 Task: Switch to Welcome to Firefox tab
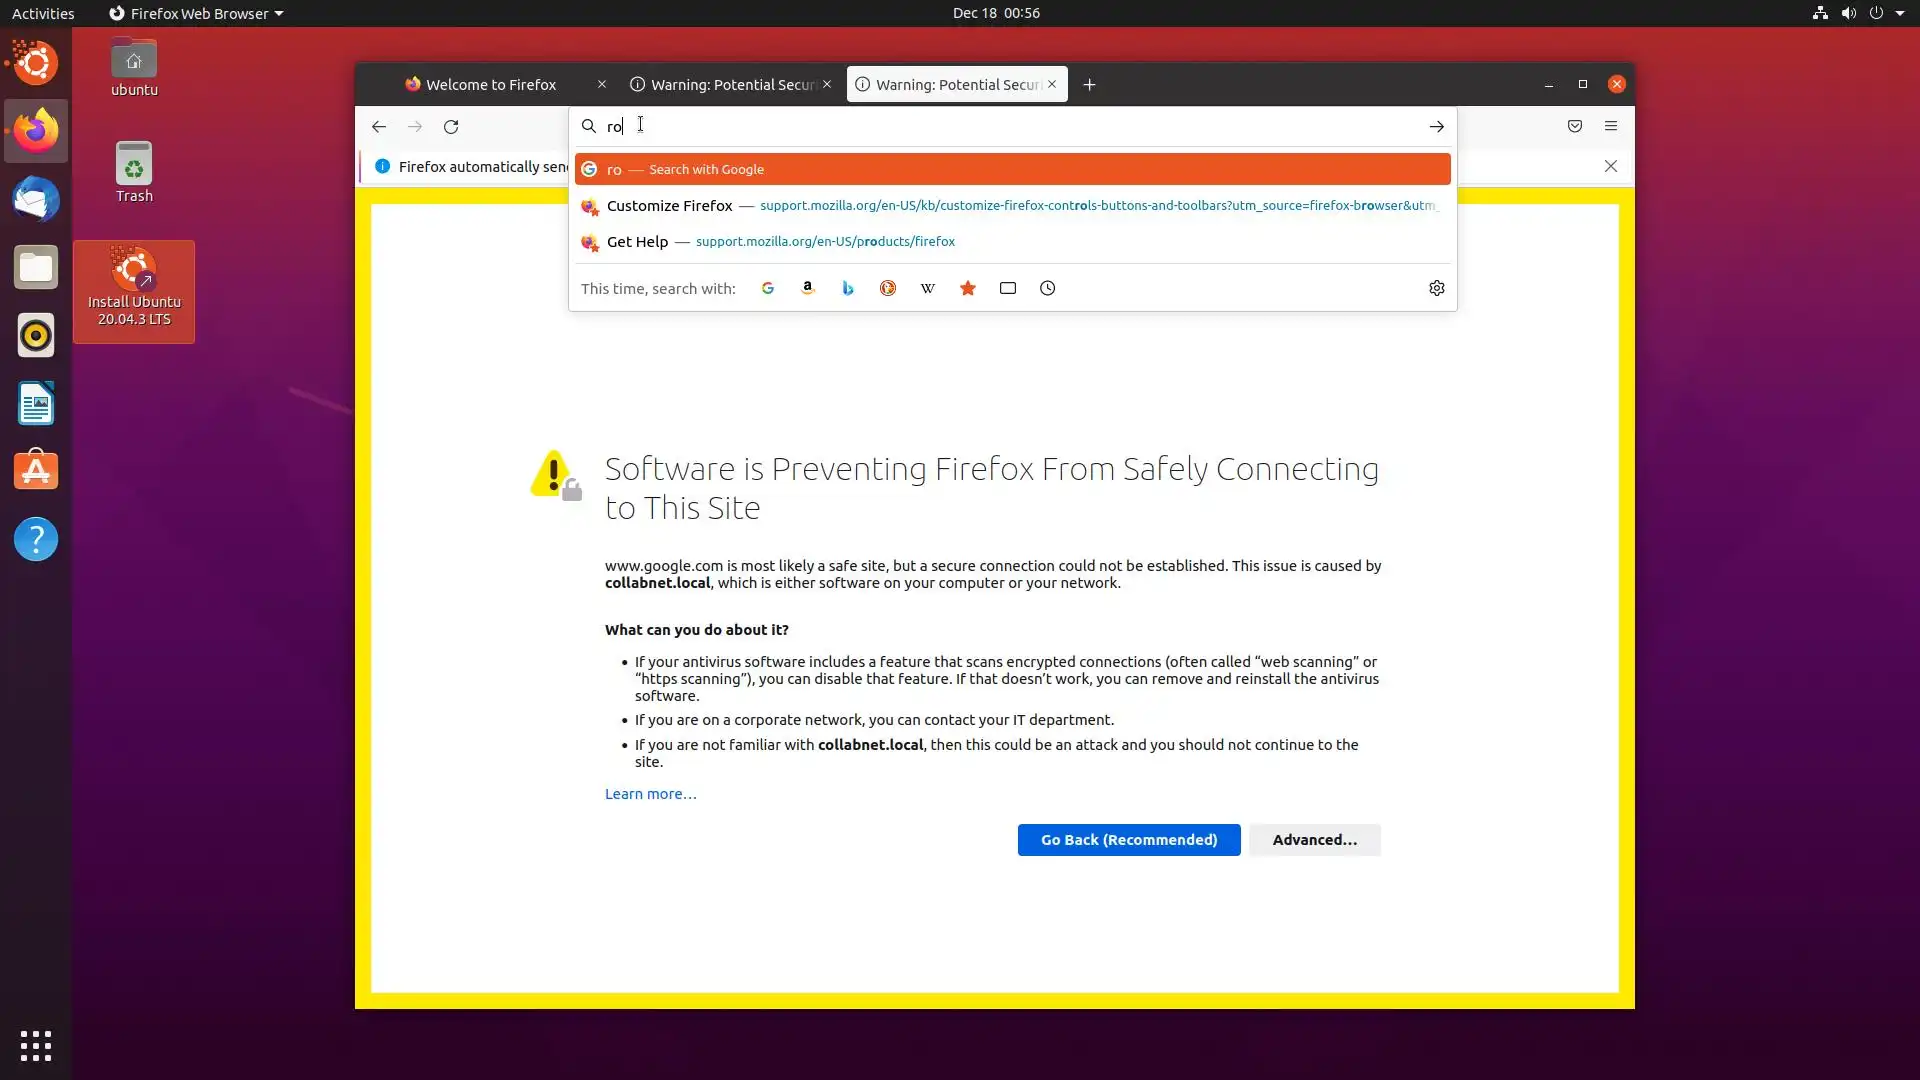tap(490, 85)
